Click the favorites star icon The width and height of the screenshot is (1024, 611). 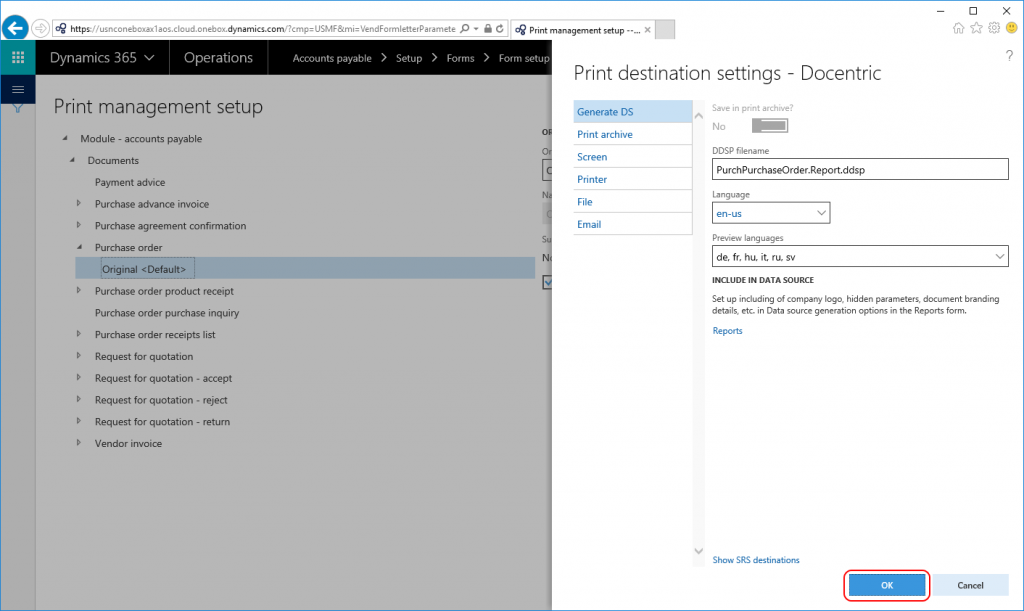pyautogui.click(x=976, y=28)
